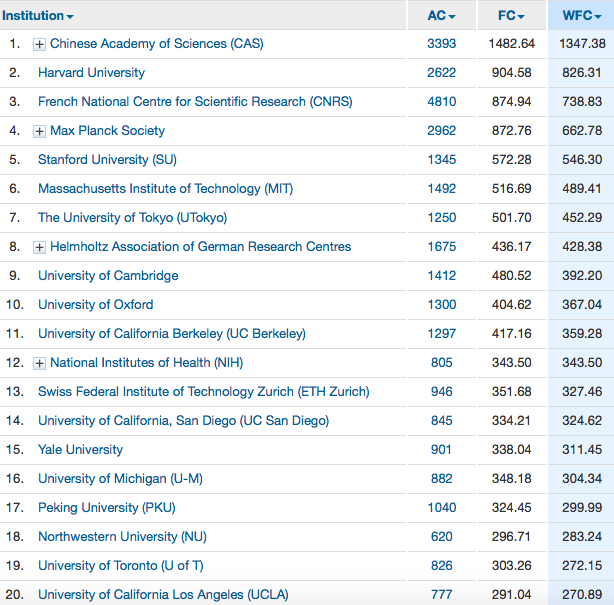Click AC value 620 for Northwestern

[x=441, y=536]
